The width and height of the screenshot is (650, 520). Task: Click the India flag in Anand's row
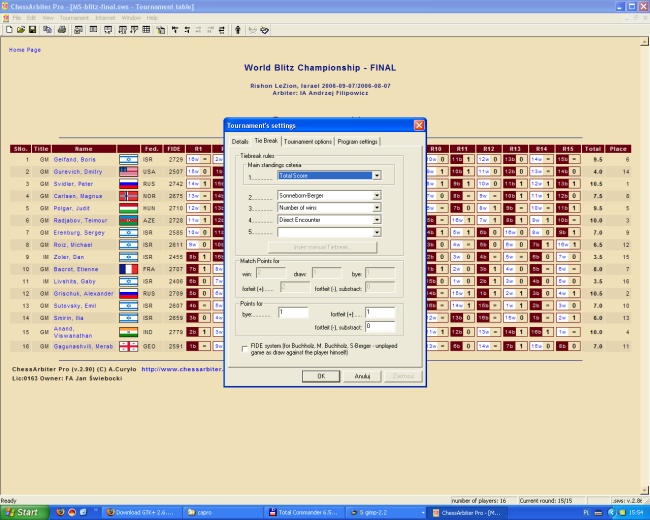[x=129, y=332]
